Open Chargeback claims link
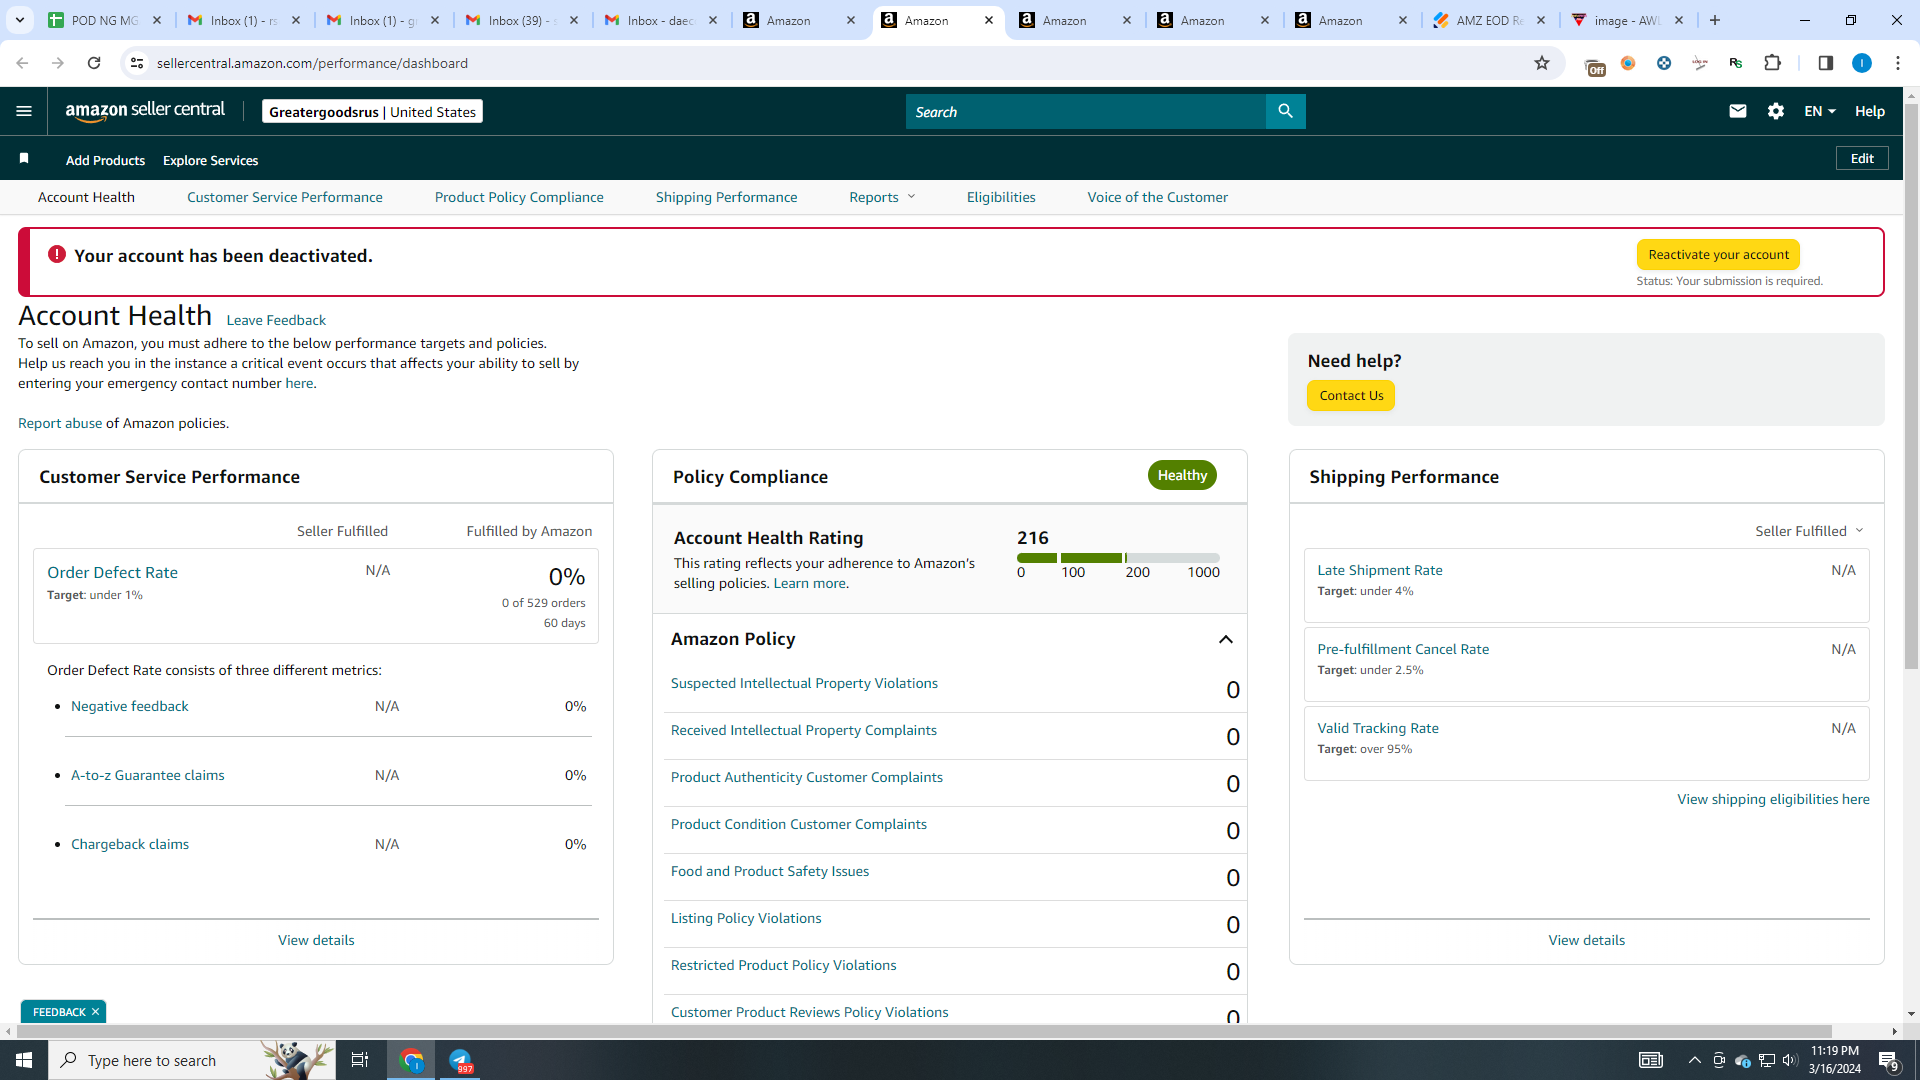1920x1080 pixels. [130, 844]
